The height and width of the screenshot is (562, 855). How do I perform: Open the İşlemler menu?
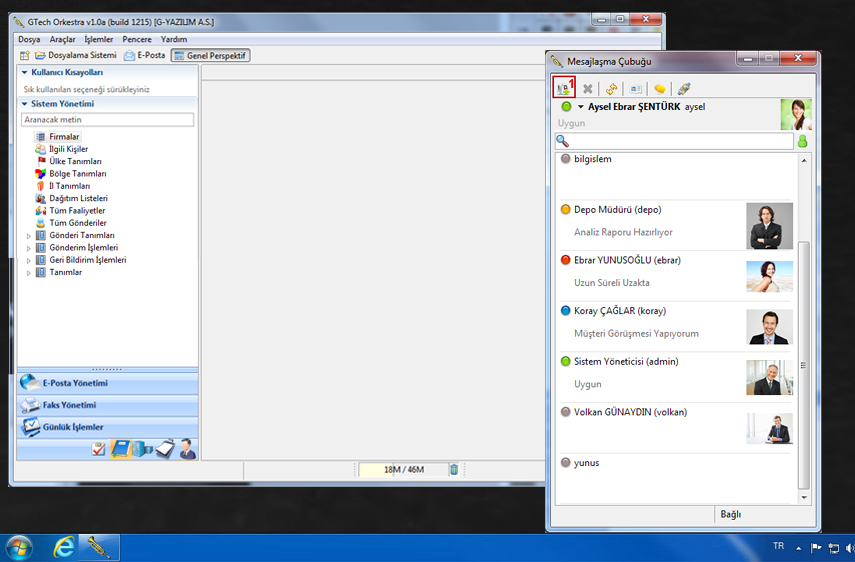[x=99, y=39]
